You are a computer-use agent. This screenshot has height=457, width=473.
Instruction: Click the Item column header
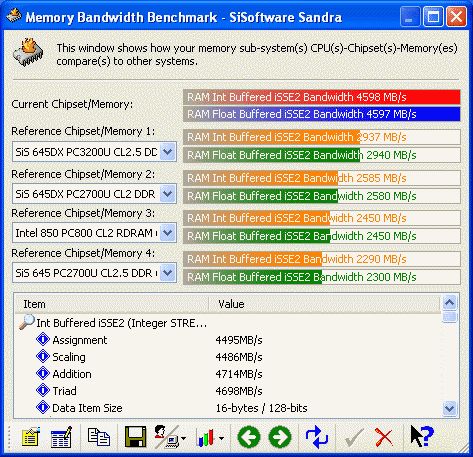pyautogui.click(x=112, y=304)
